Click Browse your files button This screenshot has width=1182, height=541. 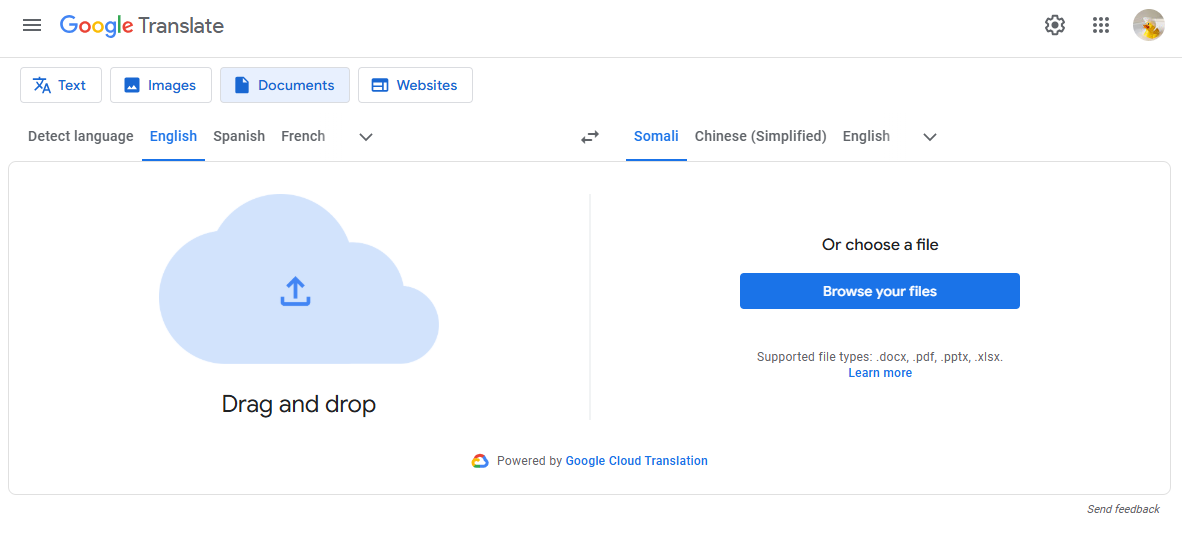pyautogui.click(x=880, y=291)
